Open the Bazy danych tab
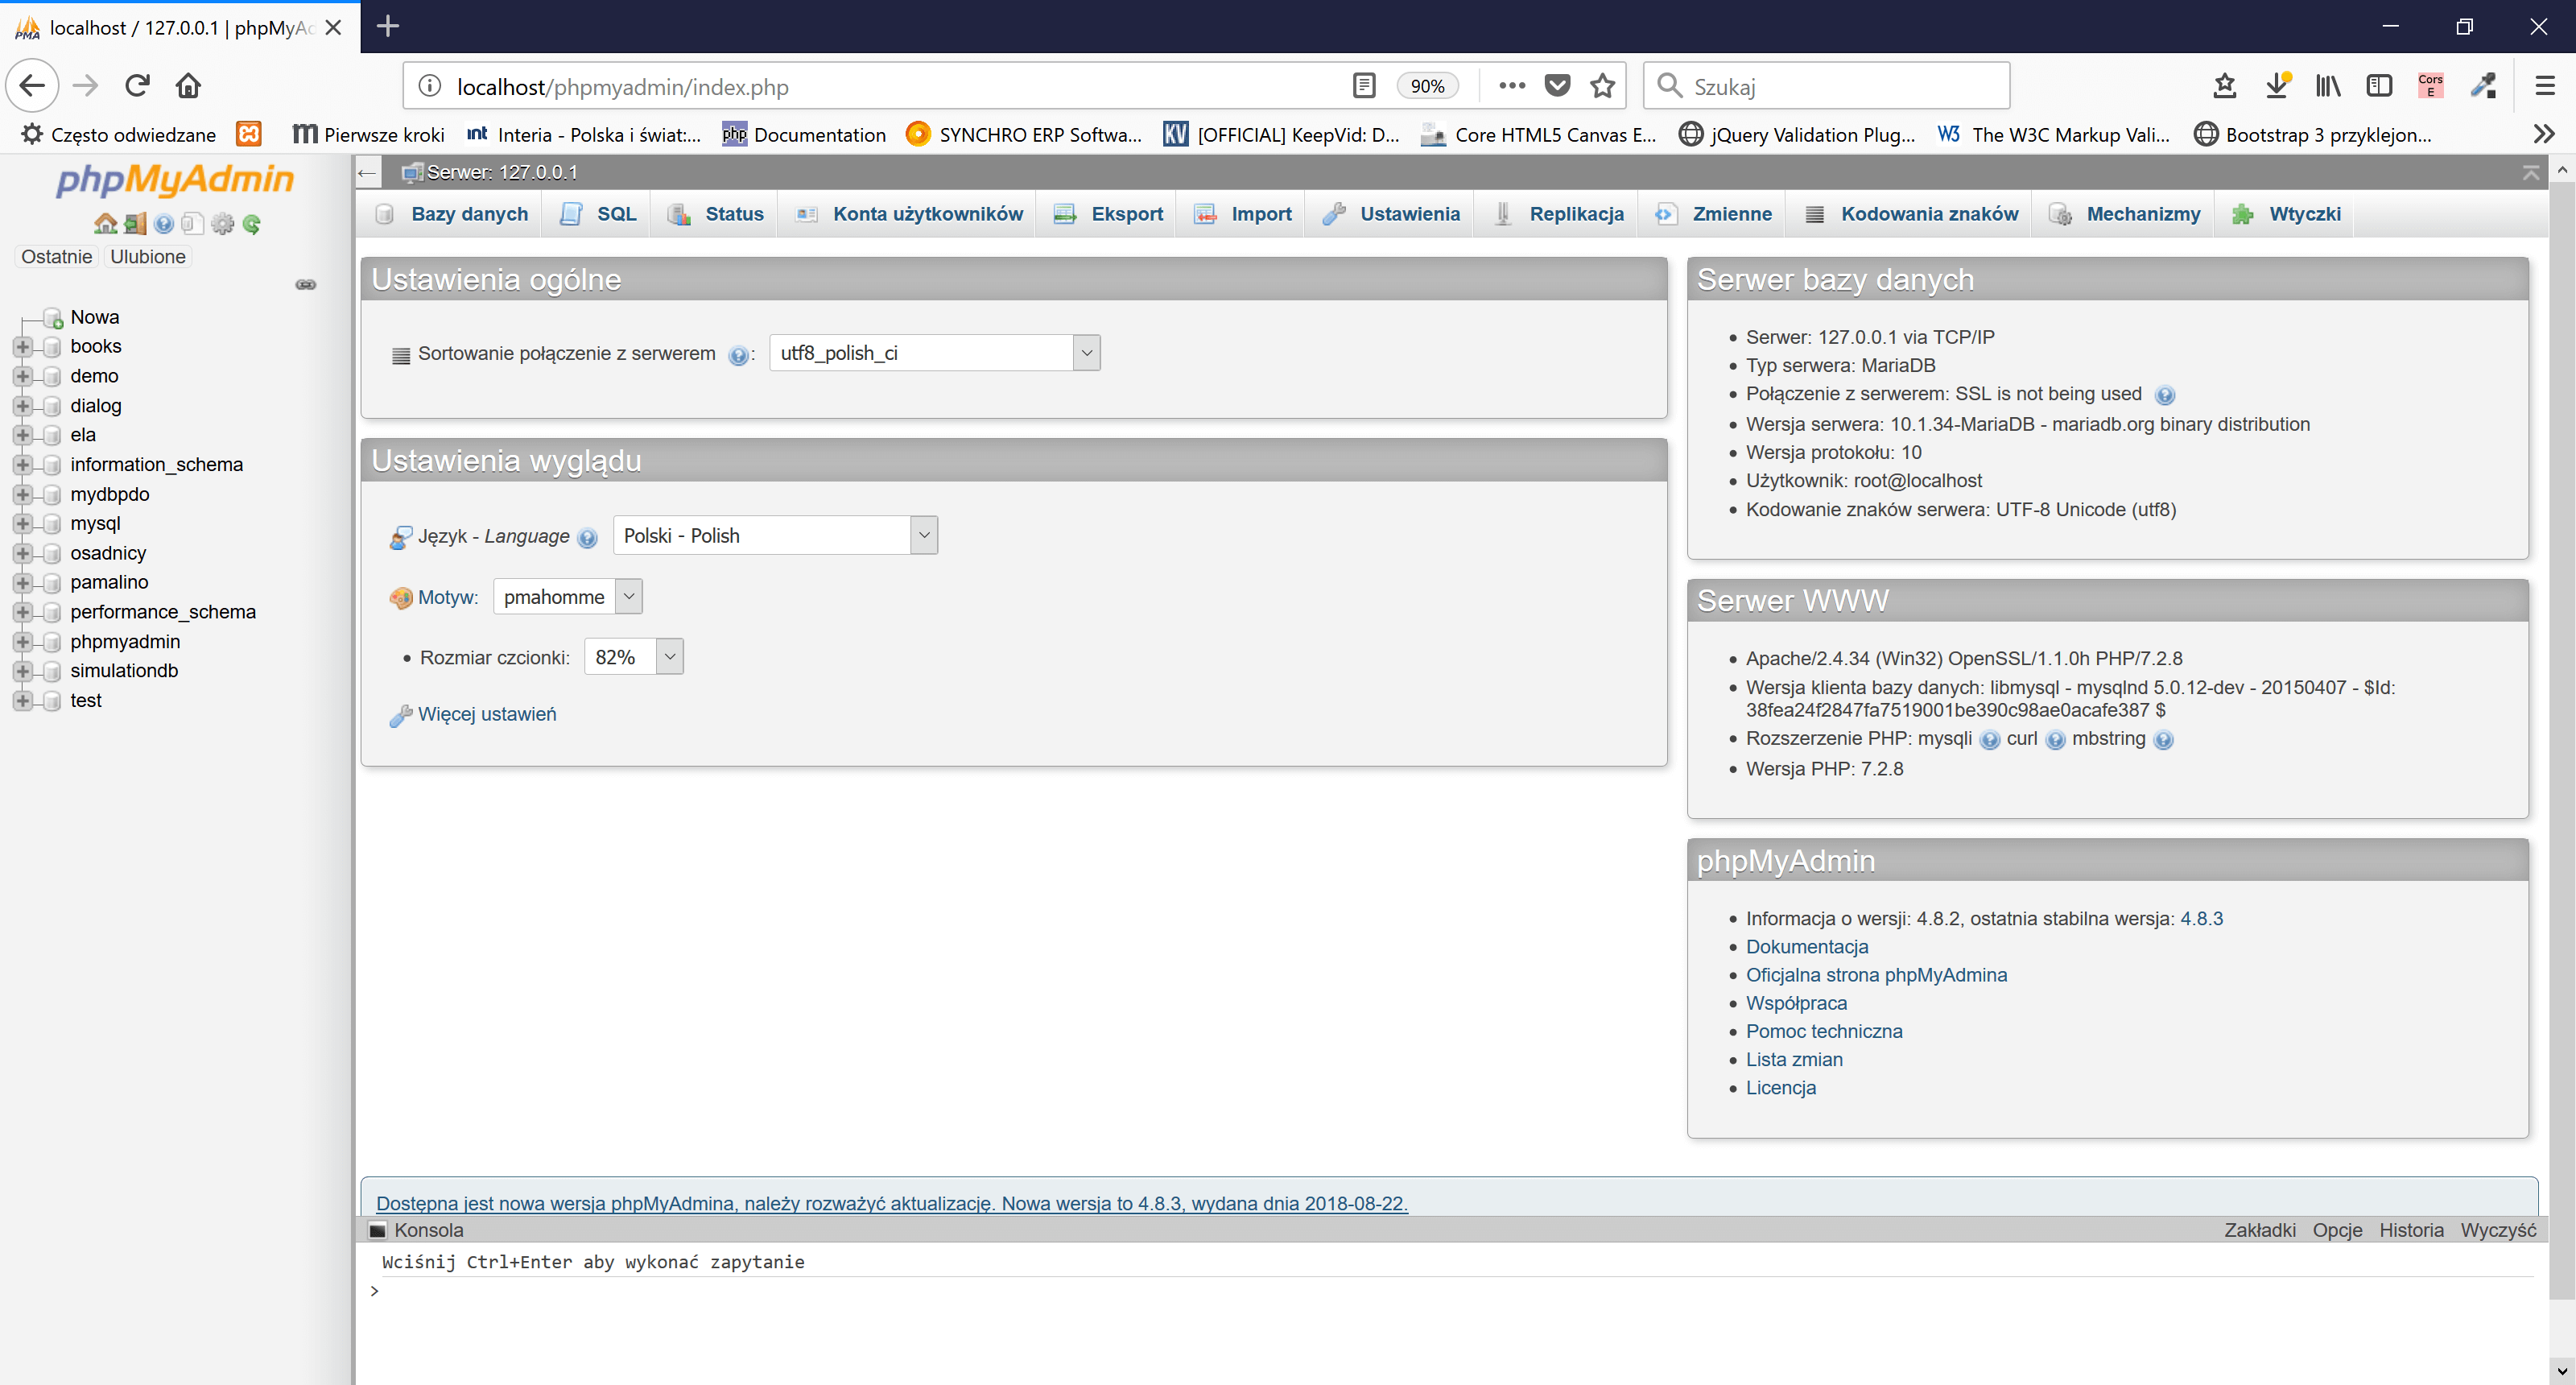This screenshot has height=1385, width=2576. pos(451,214)
